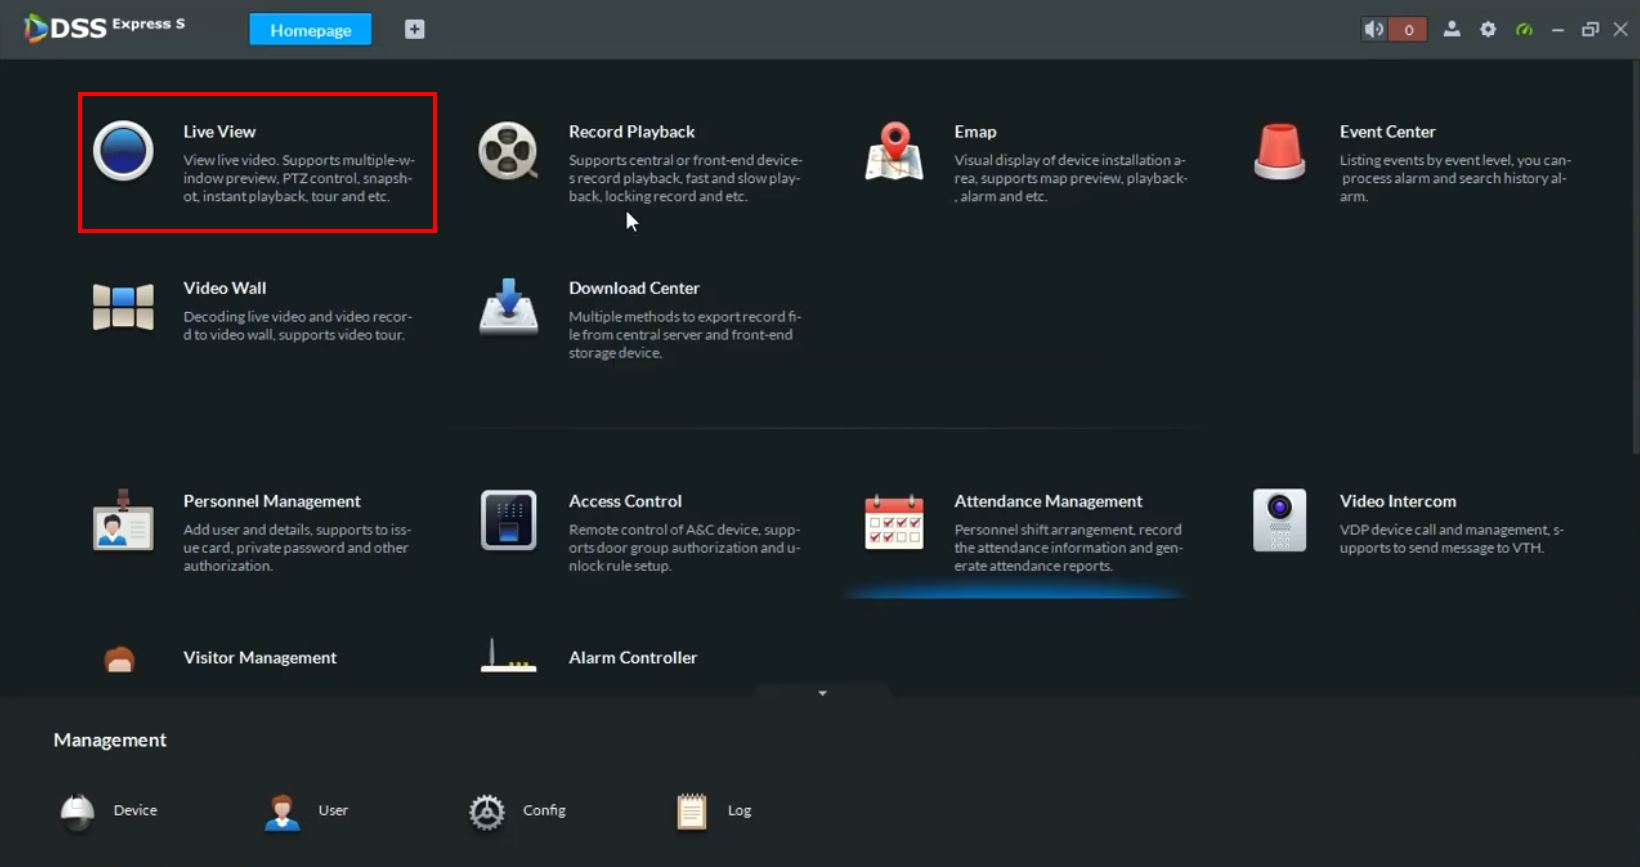Screen dimensions: 1640x867
Task: Click the Video Intercom description text
Action: [x=1452, y=539]
